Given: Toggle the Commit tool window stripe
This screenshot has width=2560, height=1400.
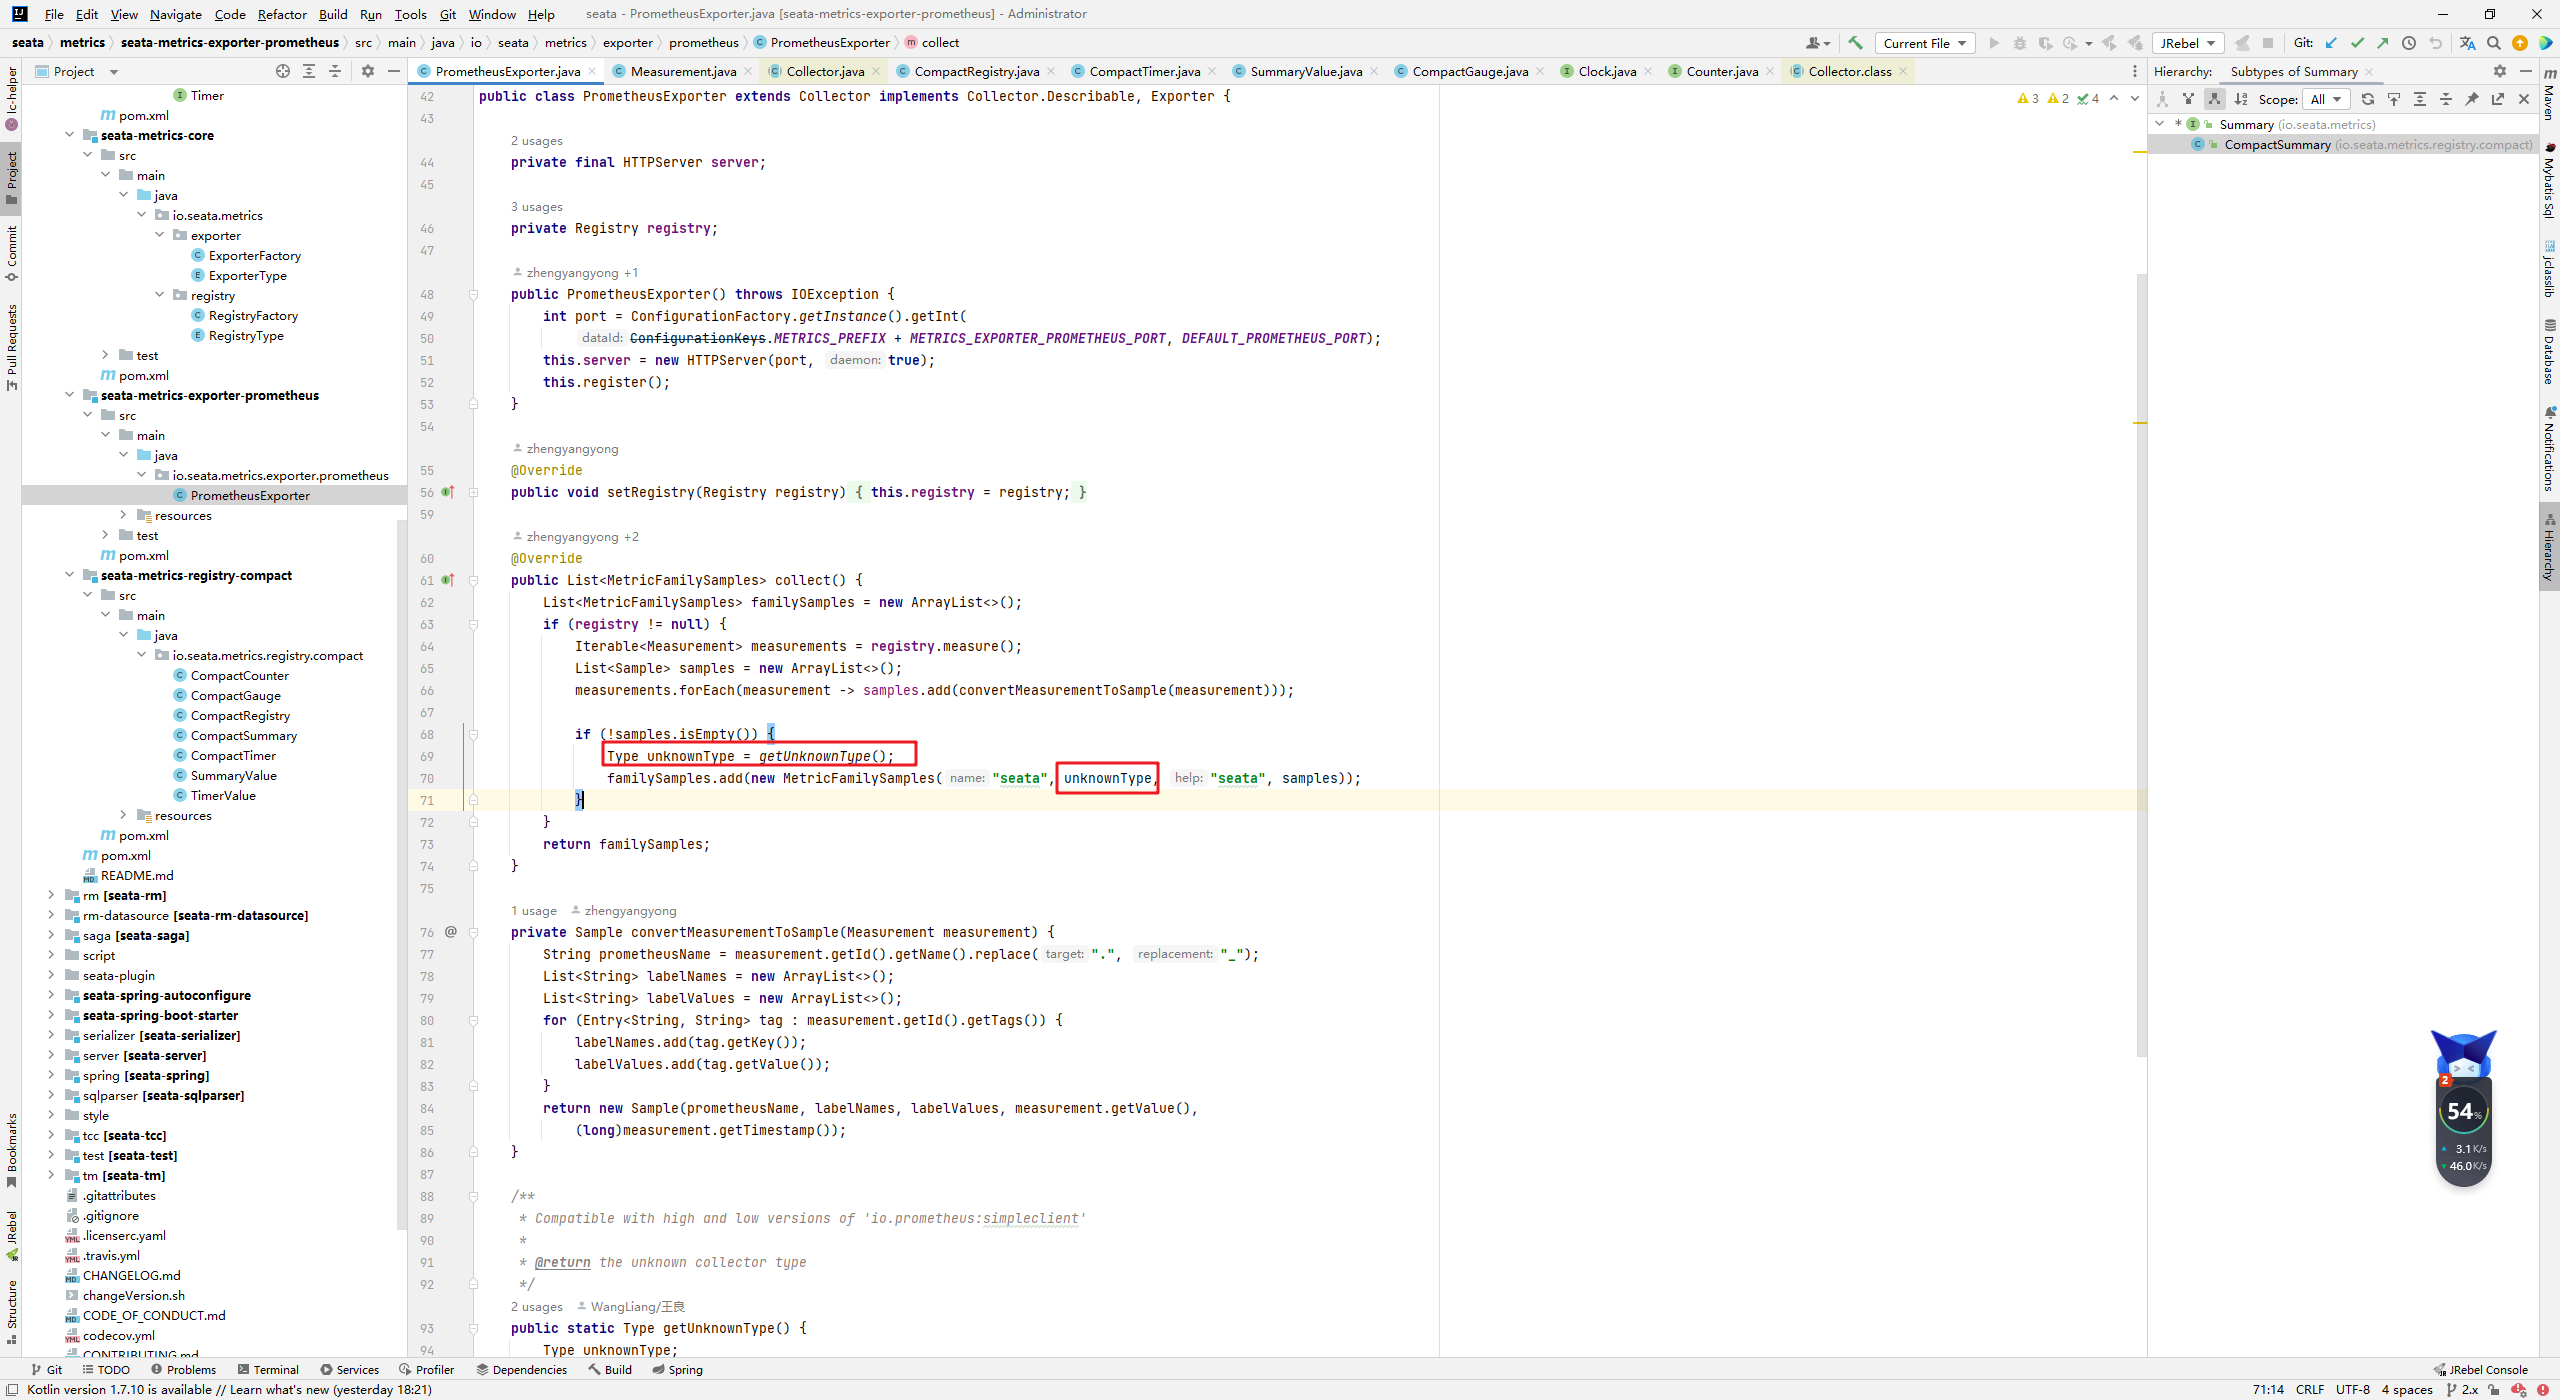Looking at the screenshot, I should click(11, 253).
